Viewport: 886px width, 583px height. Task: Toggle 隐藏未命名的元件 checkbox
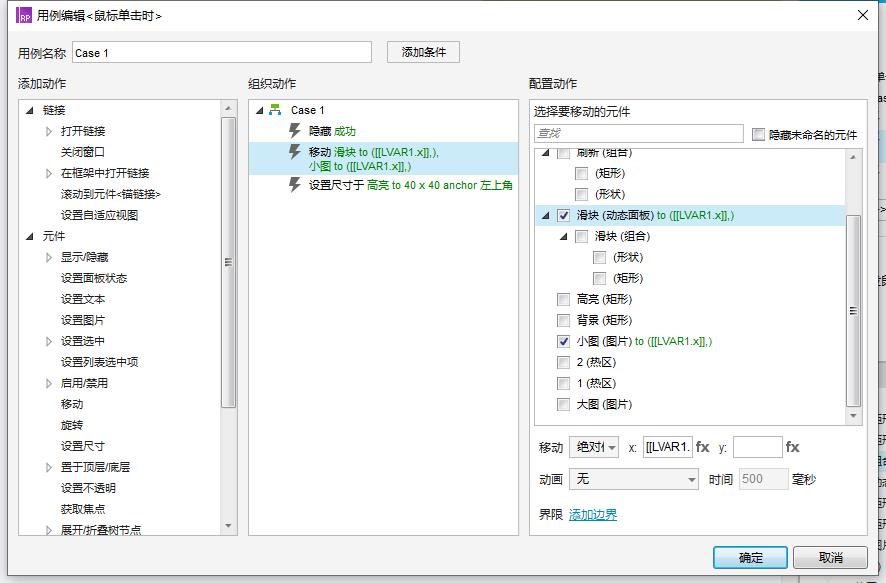pyautogui.click(x=758, y=134)
